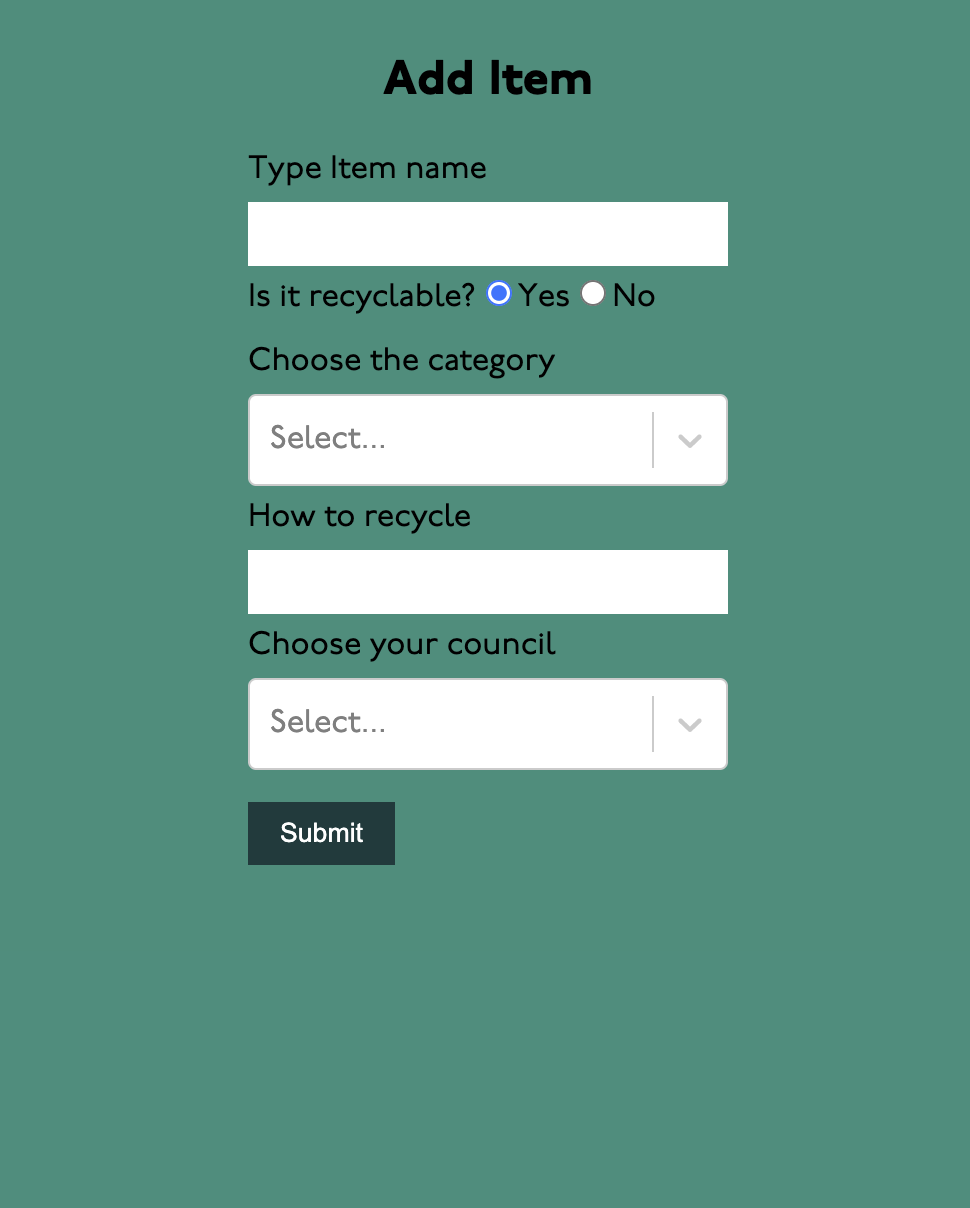
Task: Open the 'Choose the category' selector
Action: [x=450, y=439]
